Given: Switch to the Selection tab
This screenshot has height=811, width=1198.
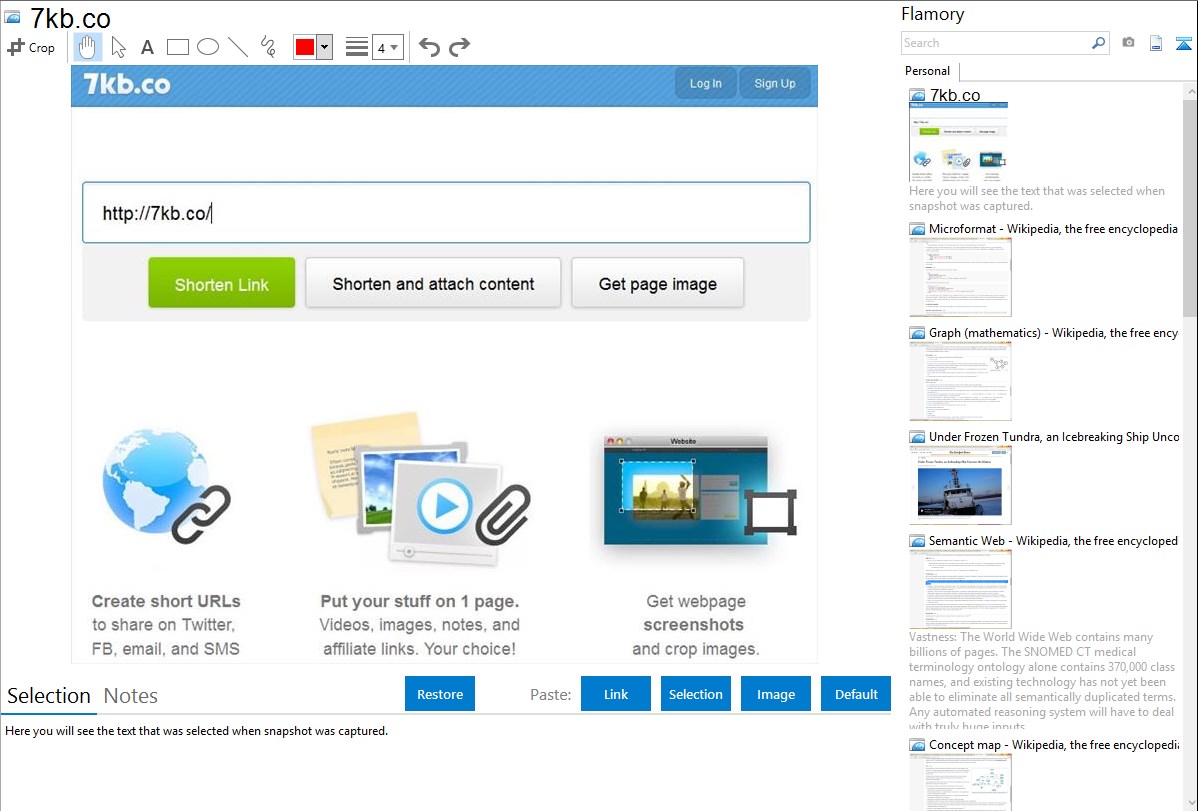Looking at the screenshot, I should pyautogui.click(x=49, y=696).
